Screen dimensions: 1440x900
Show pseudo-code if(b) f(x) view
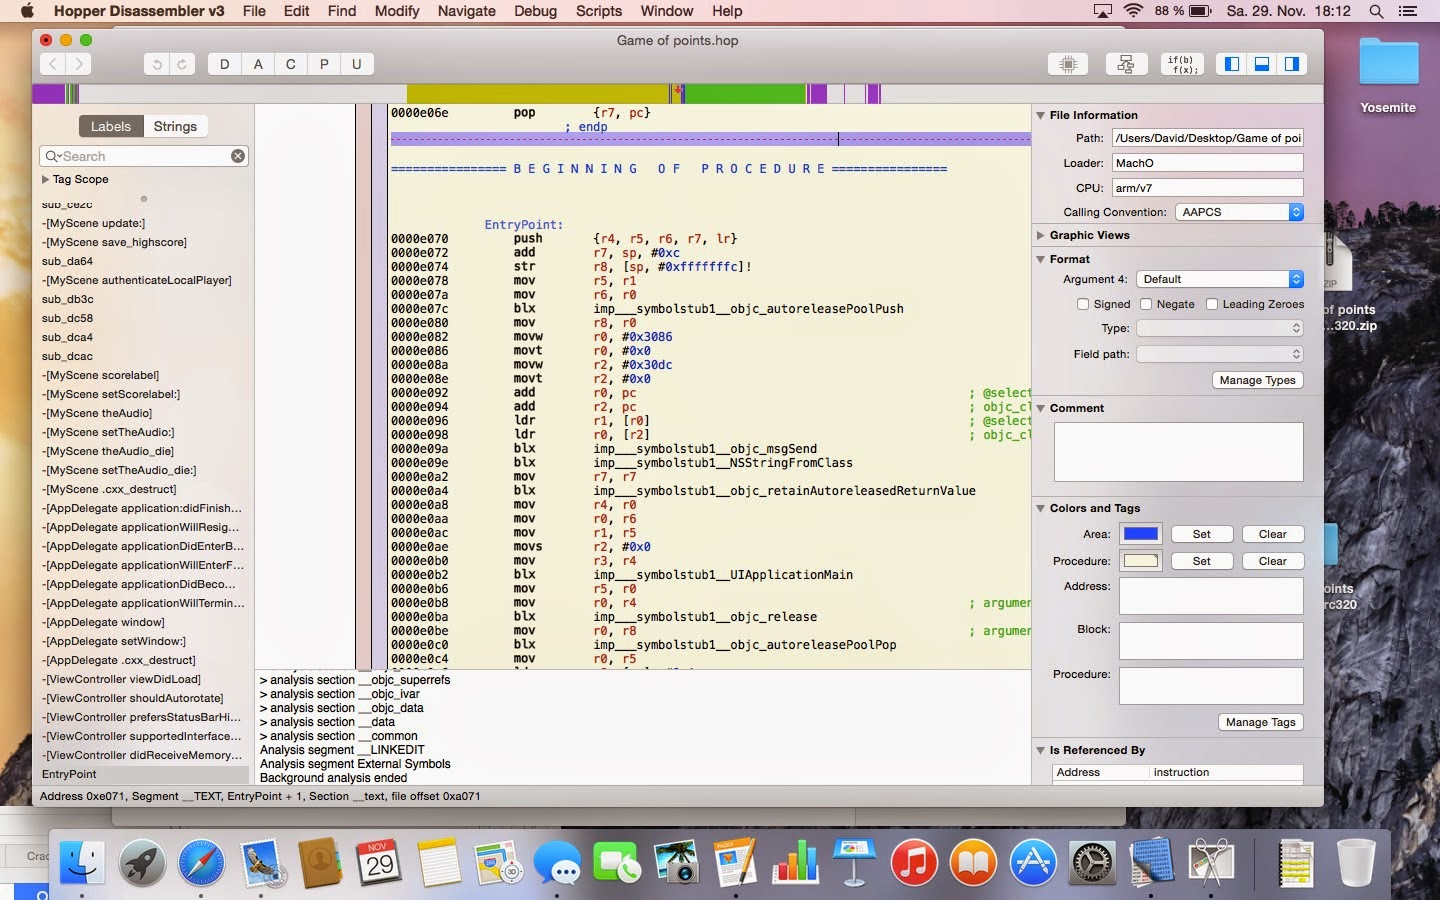tap(1184, 64)
